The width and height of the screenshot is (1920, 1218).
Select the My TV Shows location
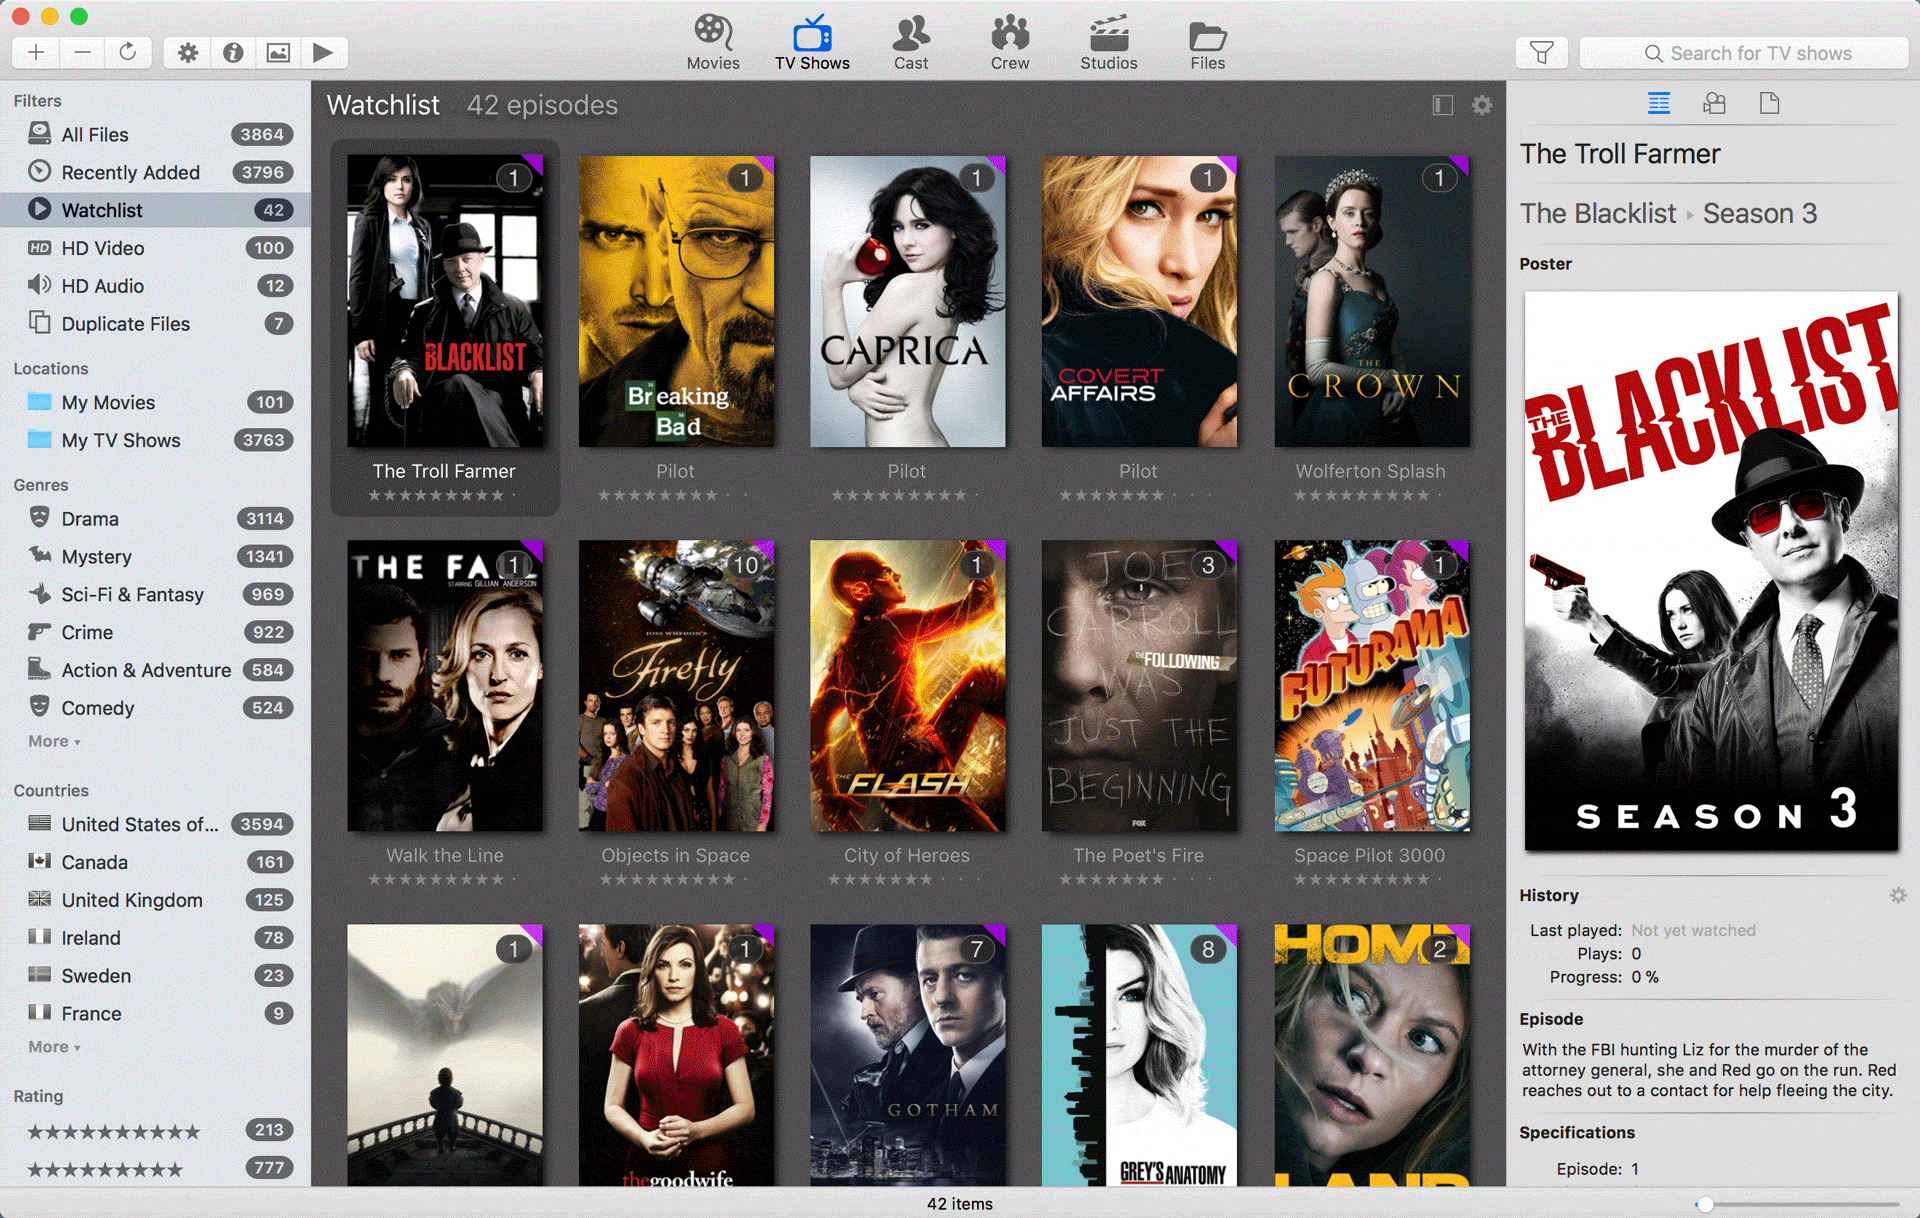(155, 440)
